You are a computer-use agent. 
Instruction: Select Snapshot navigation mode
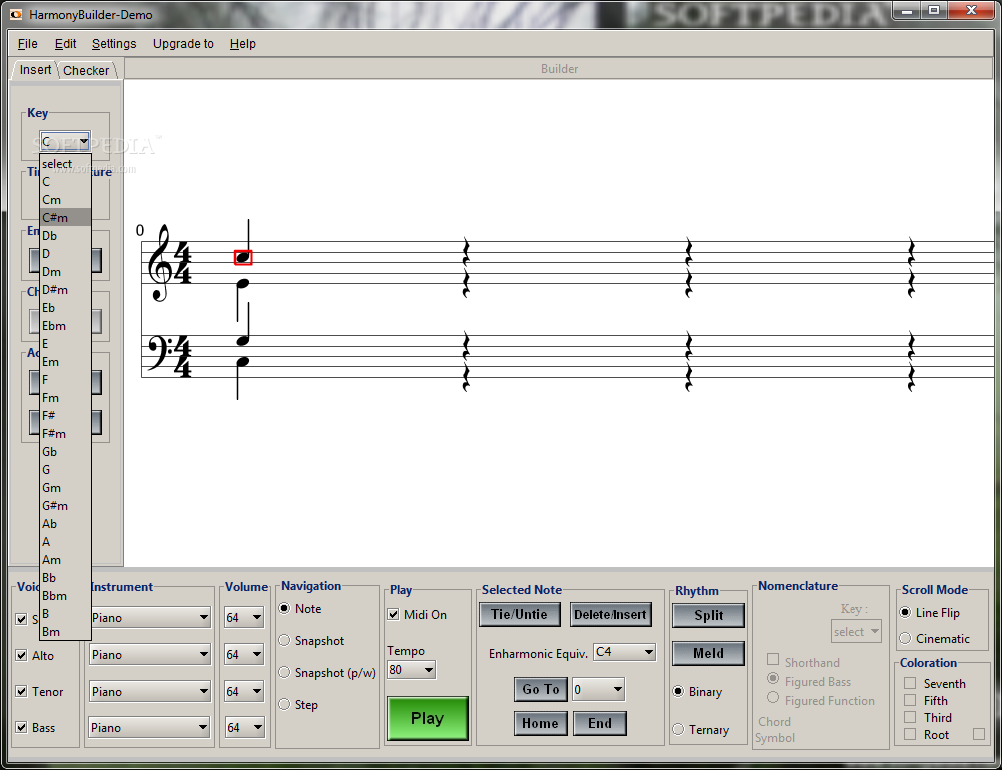[x=285, y=640]
